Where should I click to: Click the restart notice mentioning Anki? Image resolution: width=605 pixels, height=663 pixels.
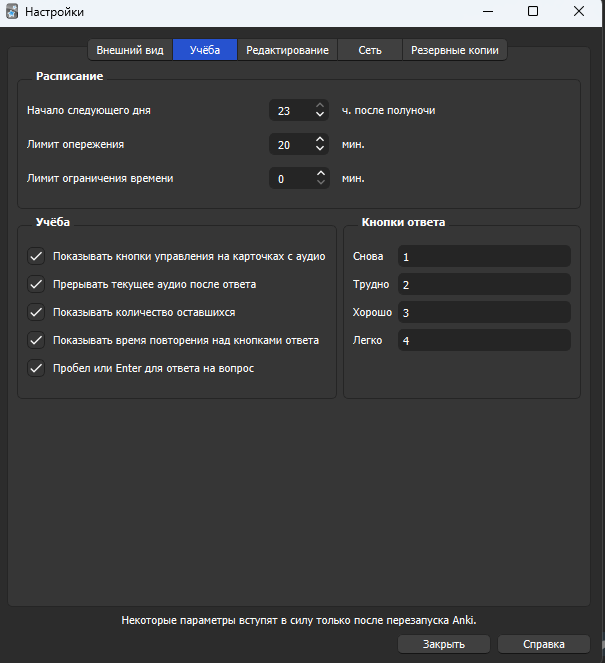(x=299, y=620)
